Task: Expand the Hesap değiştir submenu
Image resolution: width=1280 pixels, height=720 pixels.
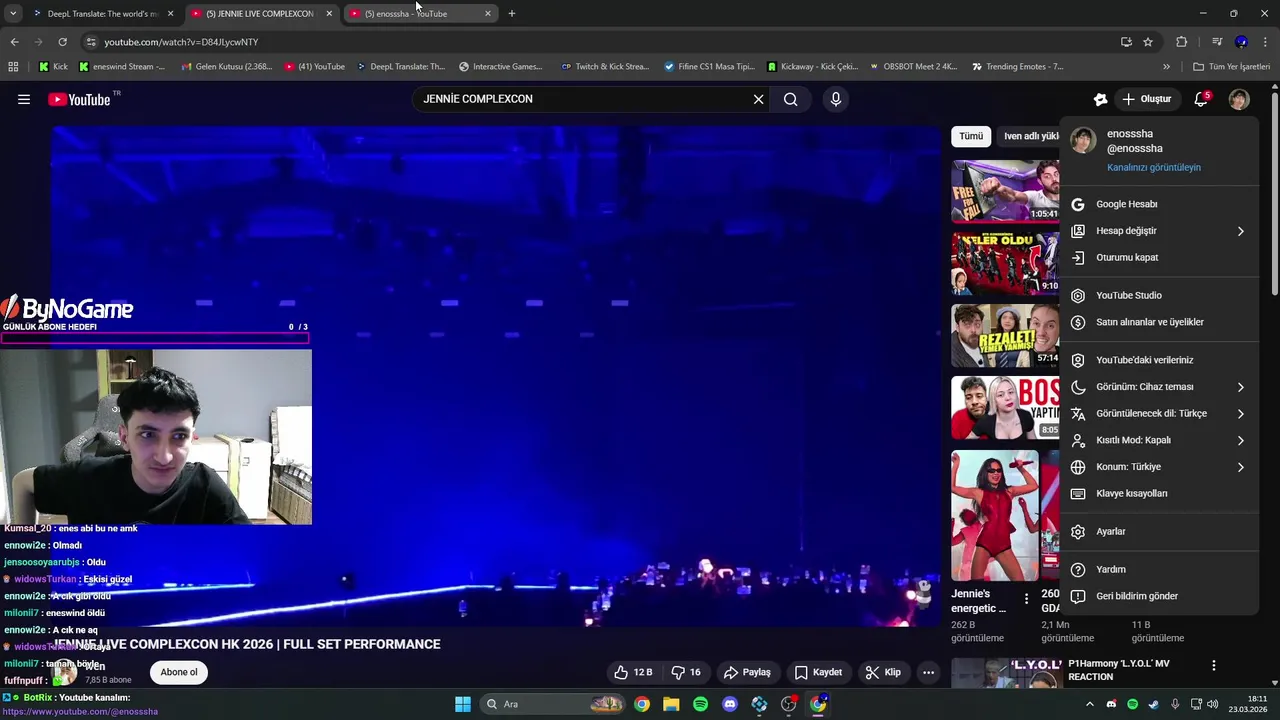Action: coord(1158,231)
